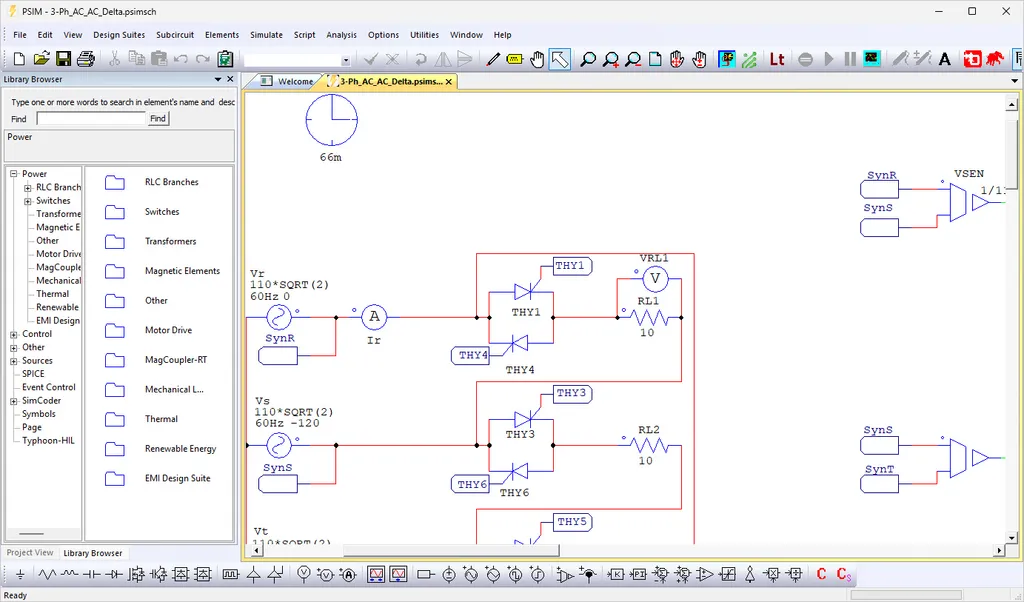The image size is (1024, 602).
Task: Click the red C block icon
Action: click(821, 574)
